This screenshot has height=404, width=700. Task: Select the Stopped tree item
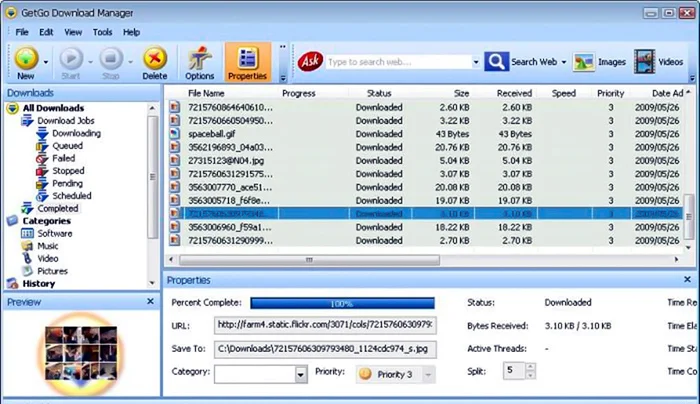(68, 171)
